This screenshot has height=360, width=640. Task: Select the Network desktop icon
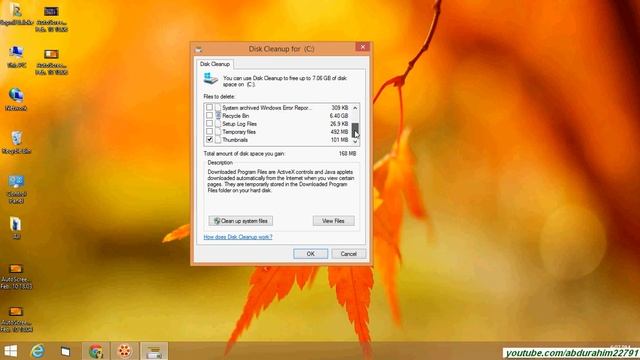click(x=16, y=99)
